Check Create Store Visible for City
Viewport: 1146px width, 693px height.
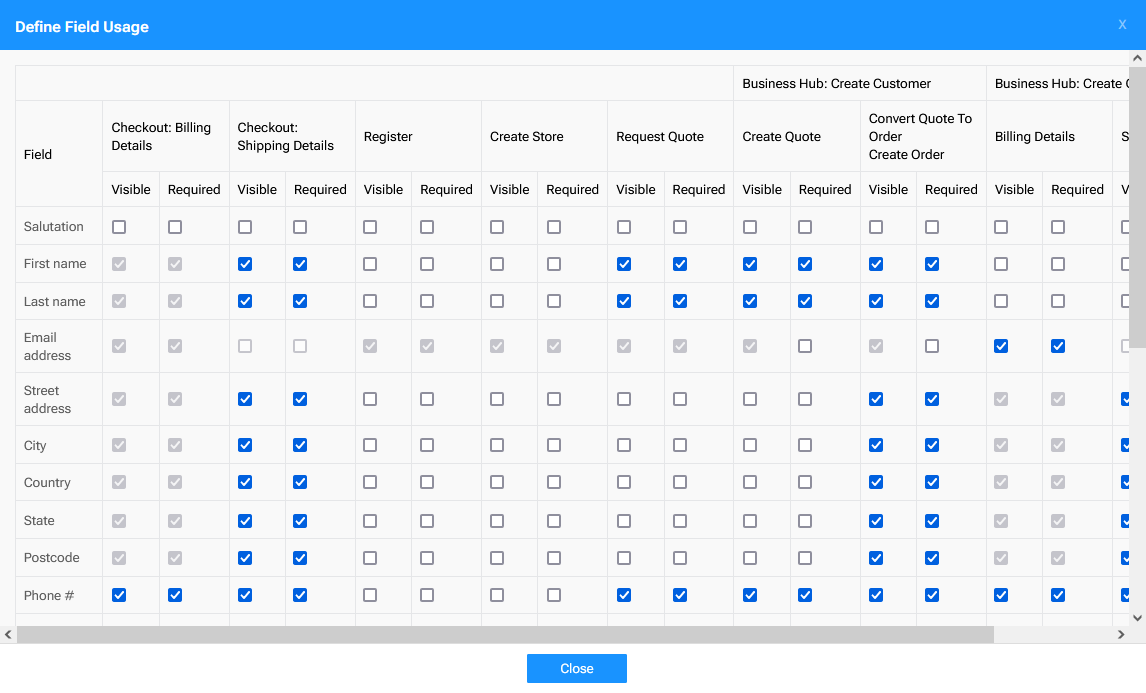[x=497, y=445]
